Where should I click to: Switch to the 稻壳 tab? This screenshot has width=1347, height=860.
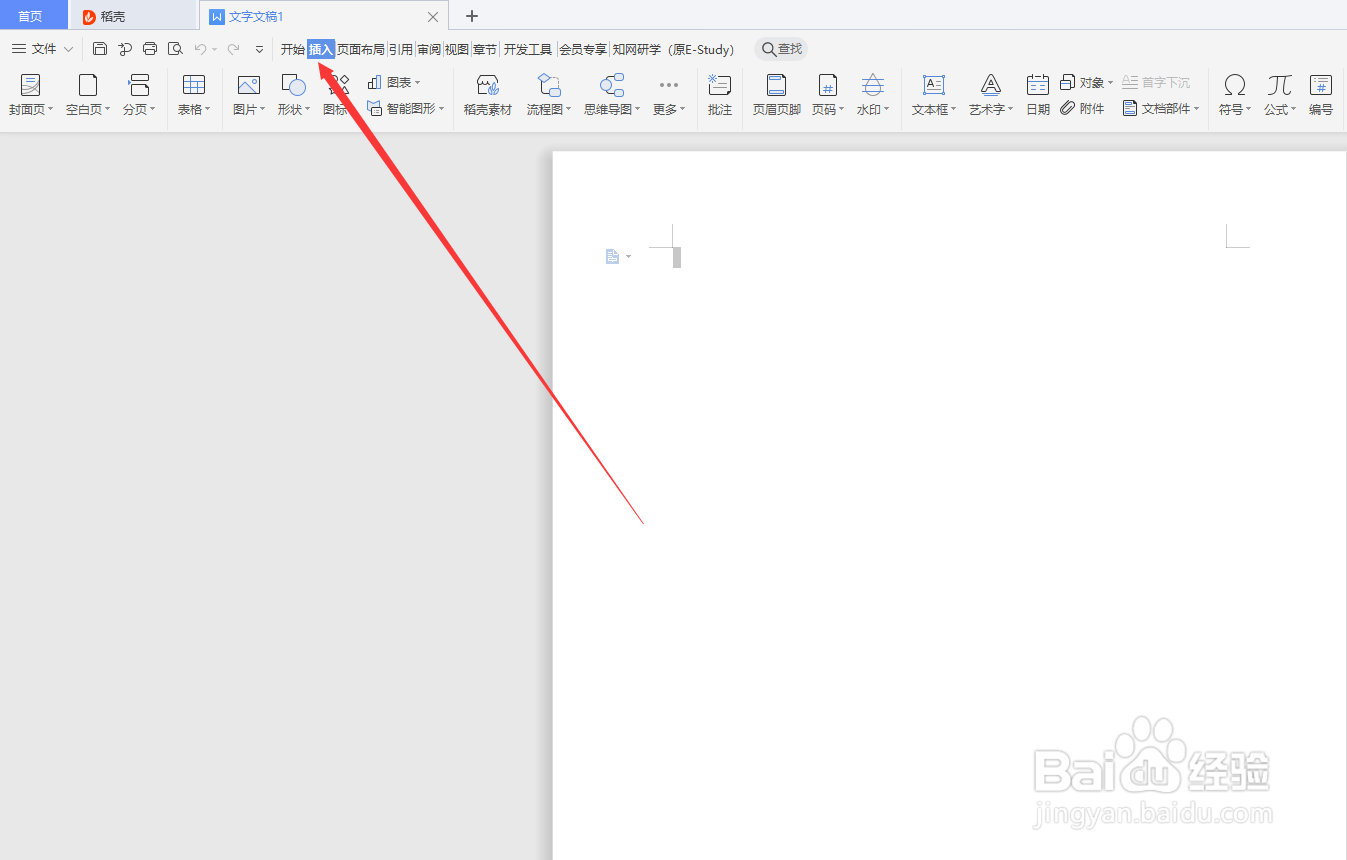pos(134,16)
